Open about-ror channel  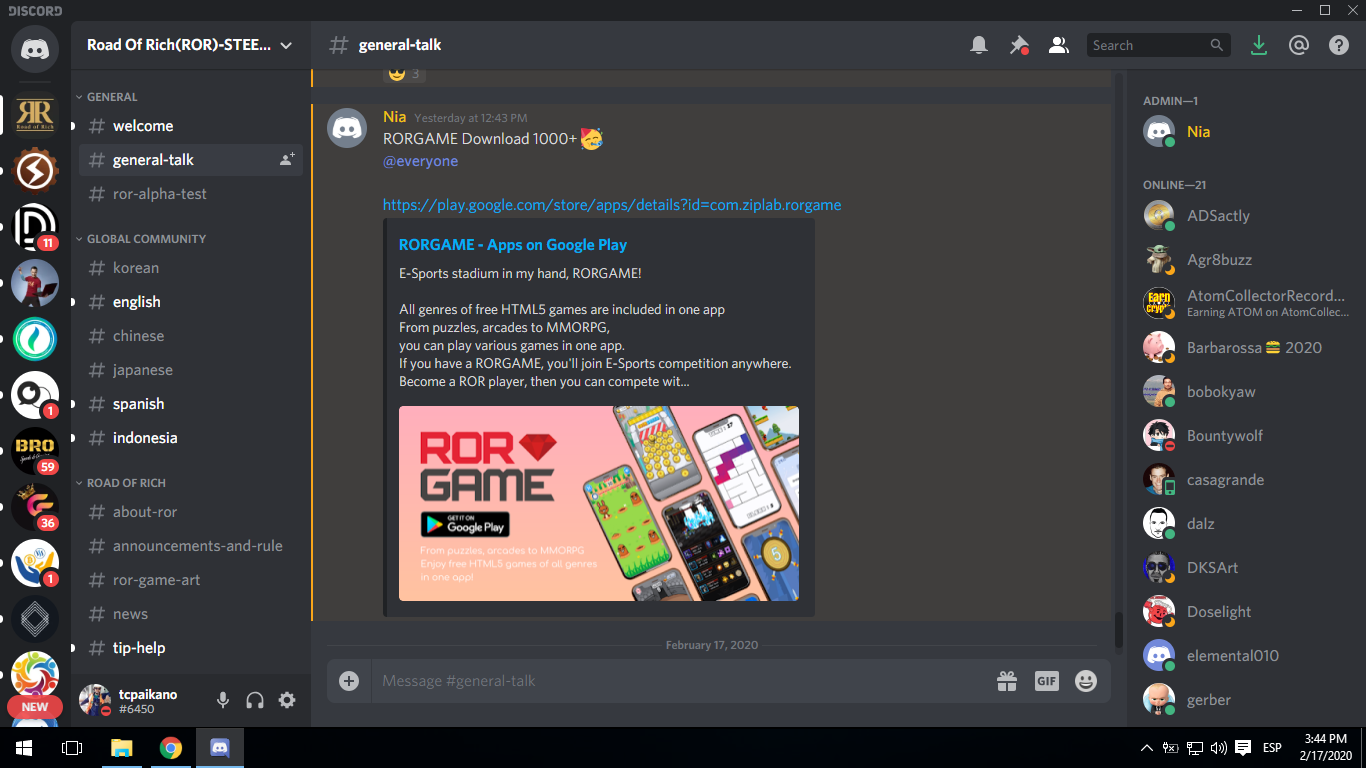tap(191, 512)
